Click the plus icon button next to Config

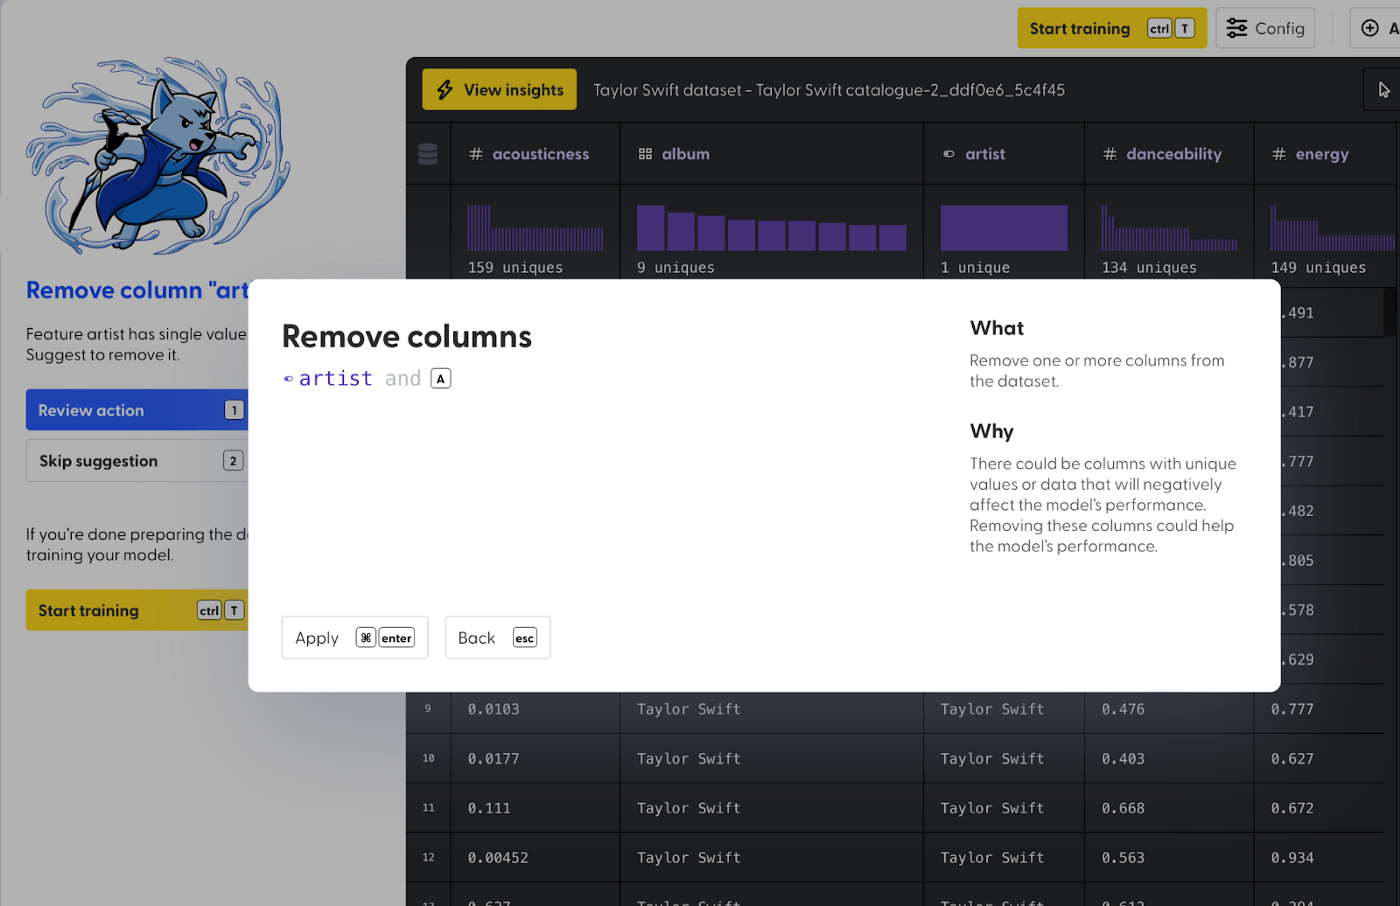point(1376,28)
